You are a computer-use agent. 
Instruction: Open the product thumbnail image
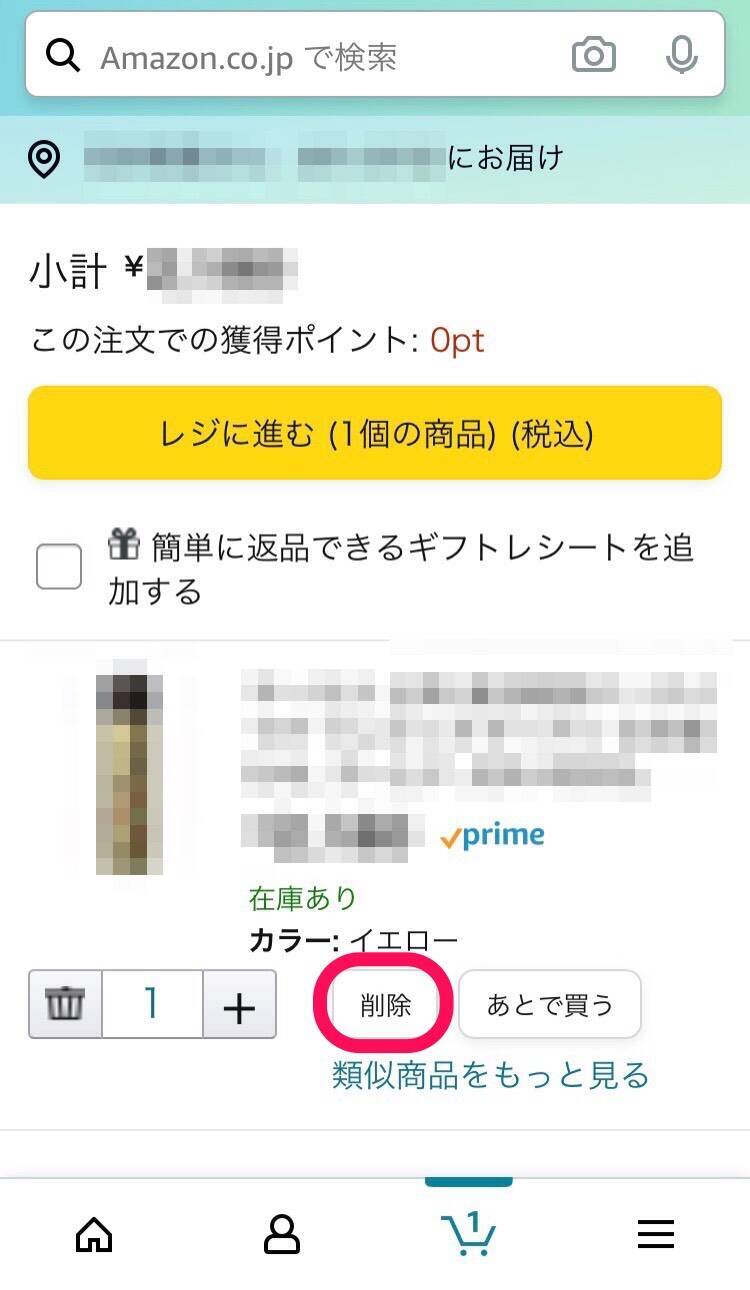coord(129,767)
